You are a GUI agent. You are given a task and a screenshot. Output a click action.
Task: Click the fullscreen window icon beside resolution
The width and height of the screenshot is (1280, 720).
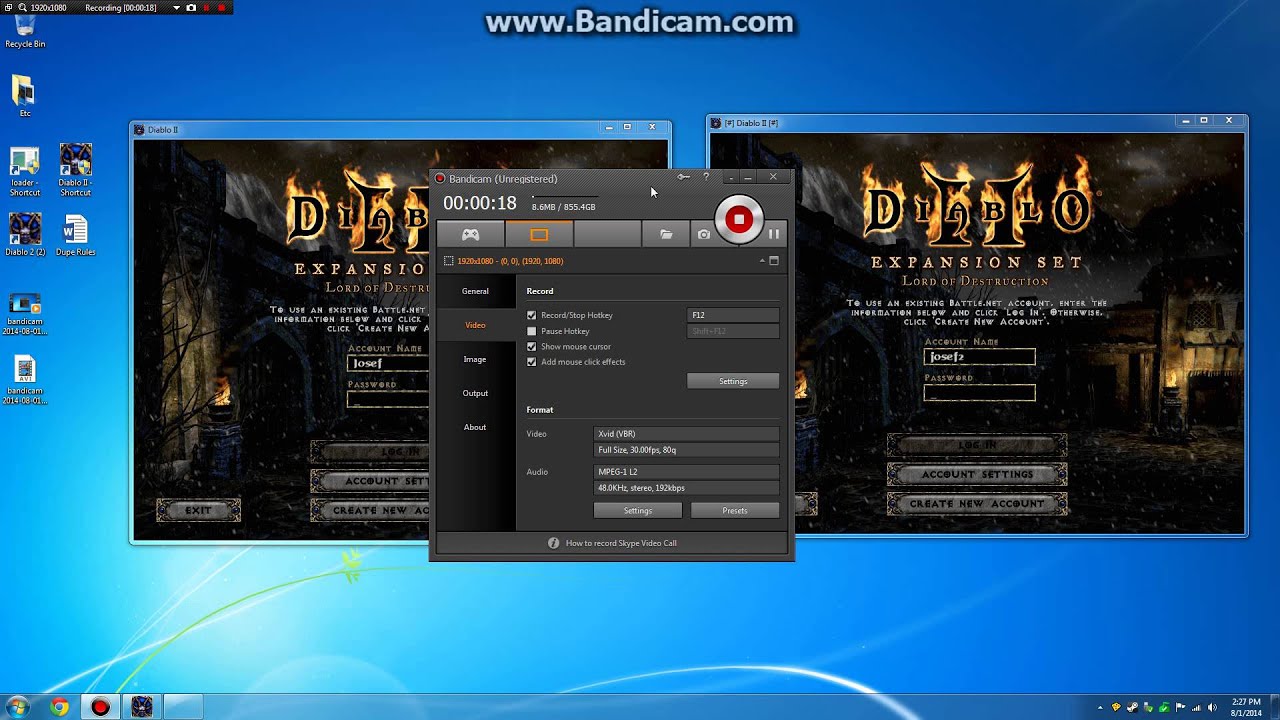(773, 261)
